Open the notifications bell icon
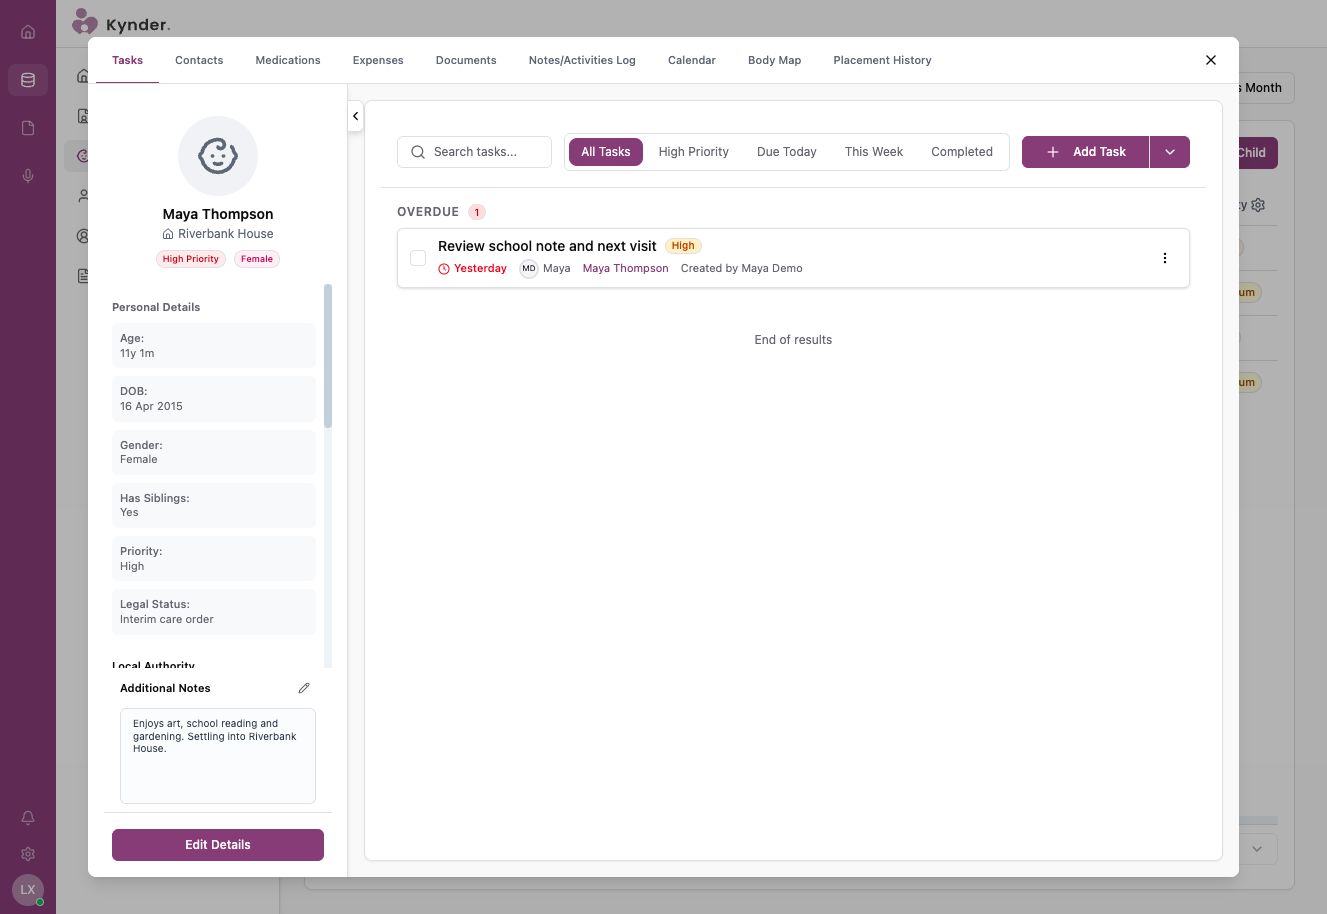The image size is (1327, 914). [x=28, y=818]
